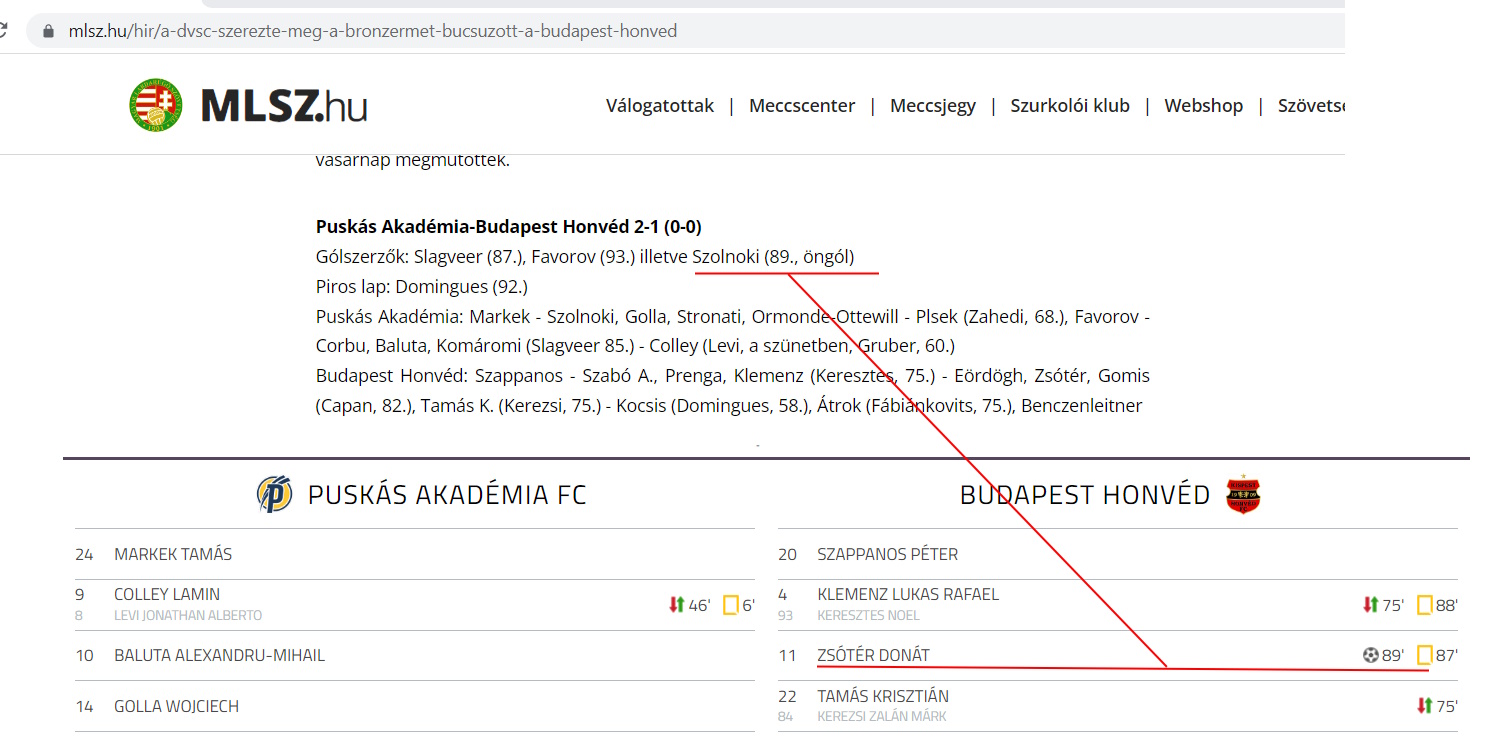Click substitute name Kerezsi Zalán Márk
This screenshot has height=750, width=1507.
[x=882, y=716]
